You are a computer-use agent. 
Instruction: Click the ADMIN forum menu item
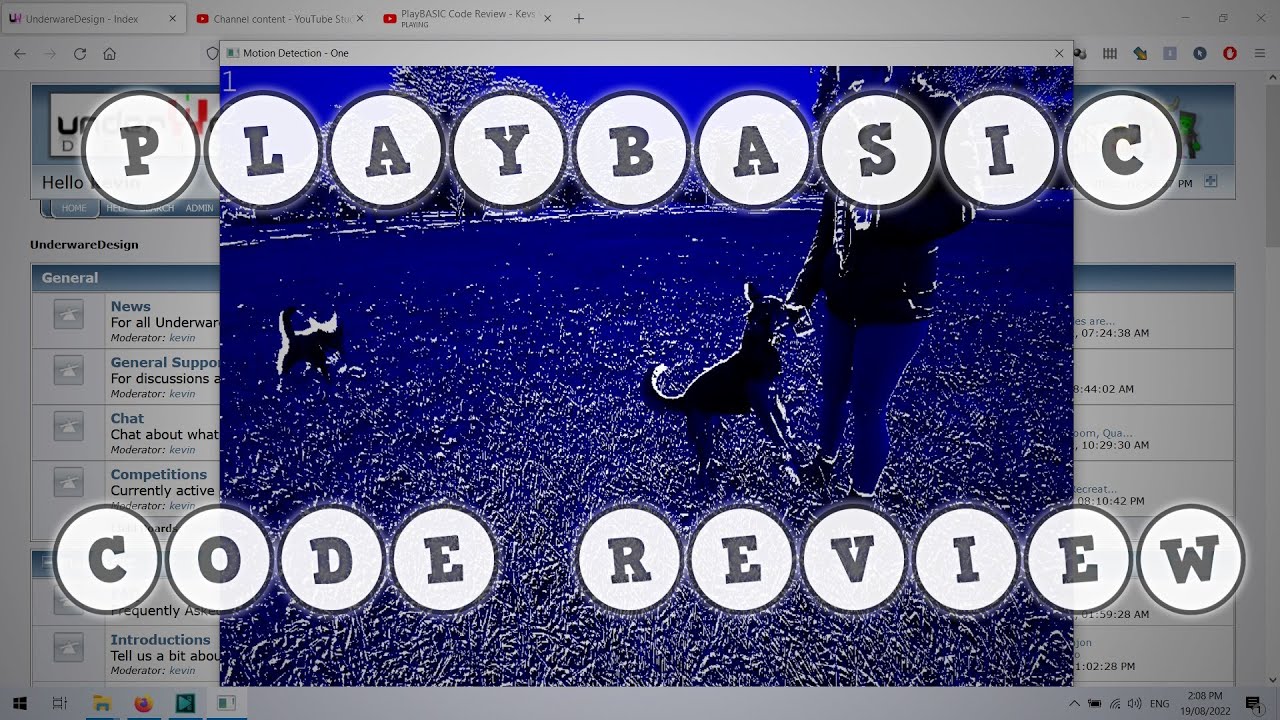tap(199, 208)
